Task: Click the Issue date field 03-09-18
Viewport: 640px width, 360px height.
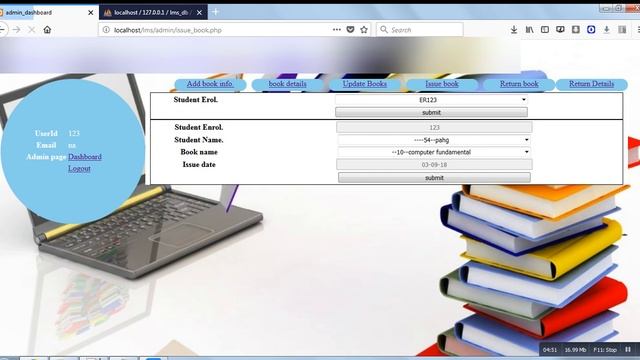Action: pos(434,164)
